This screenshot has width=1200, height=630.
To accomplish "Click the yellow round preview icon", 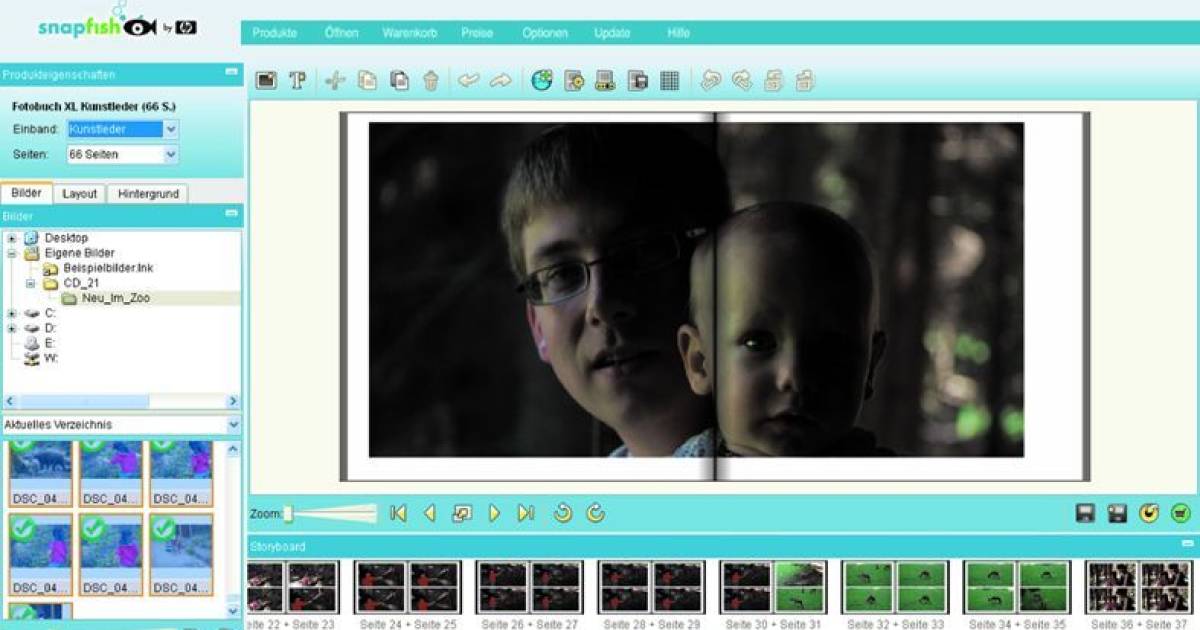I will tap(1149, 513).
